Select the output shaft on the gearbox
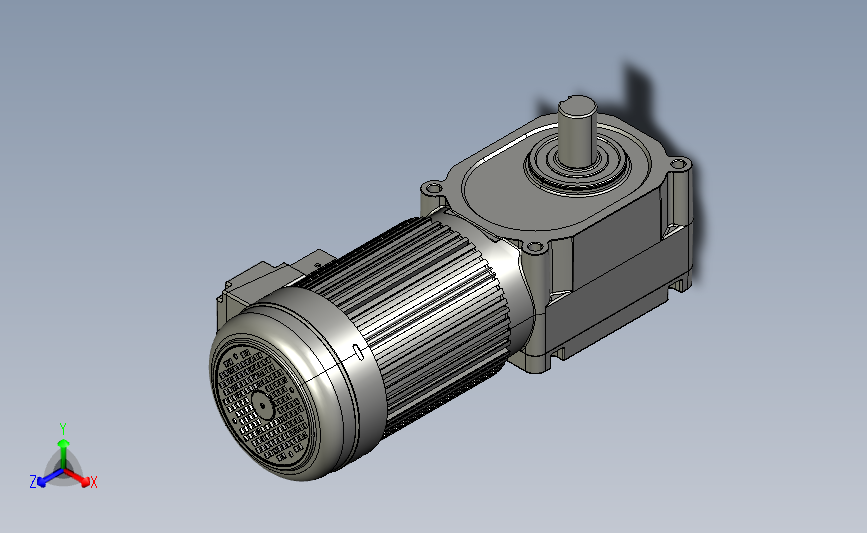Image resolution: width=867 pixels, height=533 pixels. click(x=576, y=132)
